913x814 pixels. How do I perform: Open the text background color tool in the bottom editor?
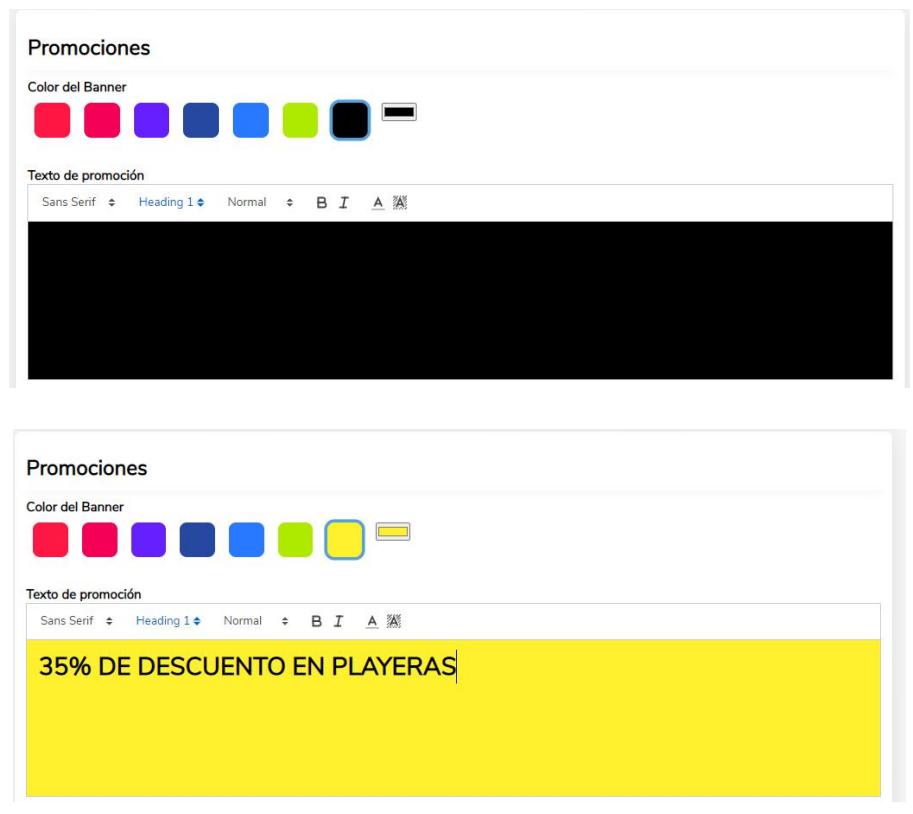(x=394, y=621)
